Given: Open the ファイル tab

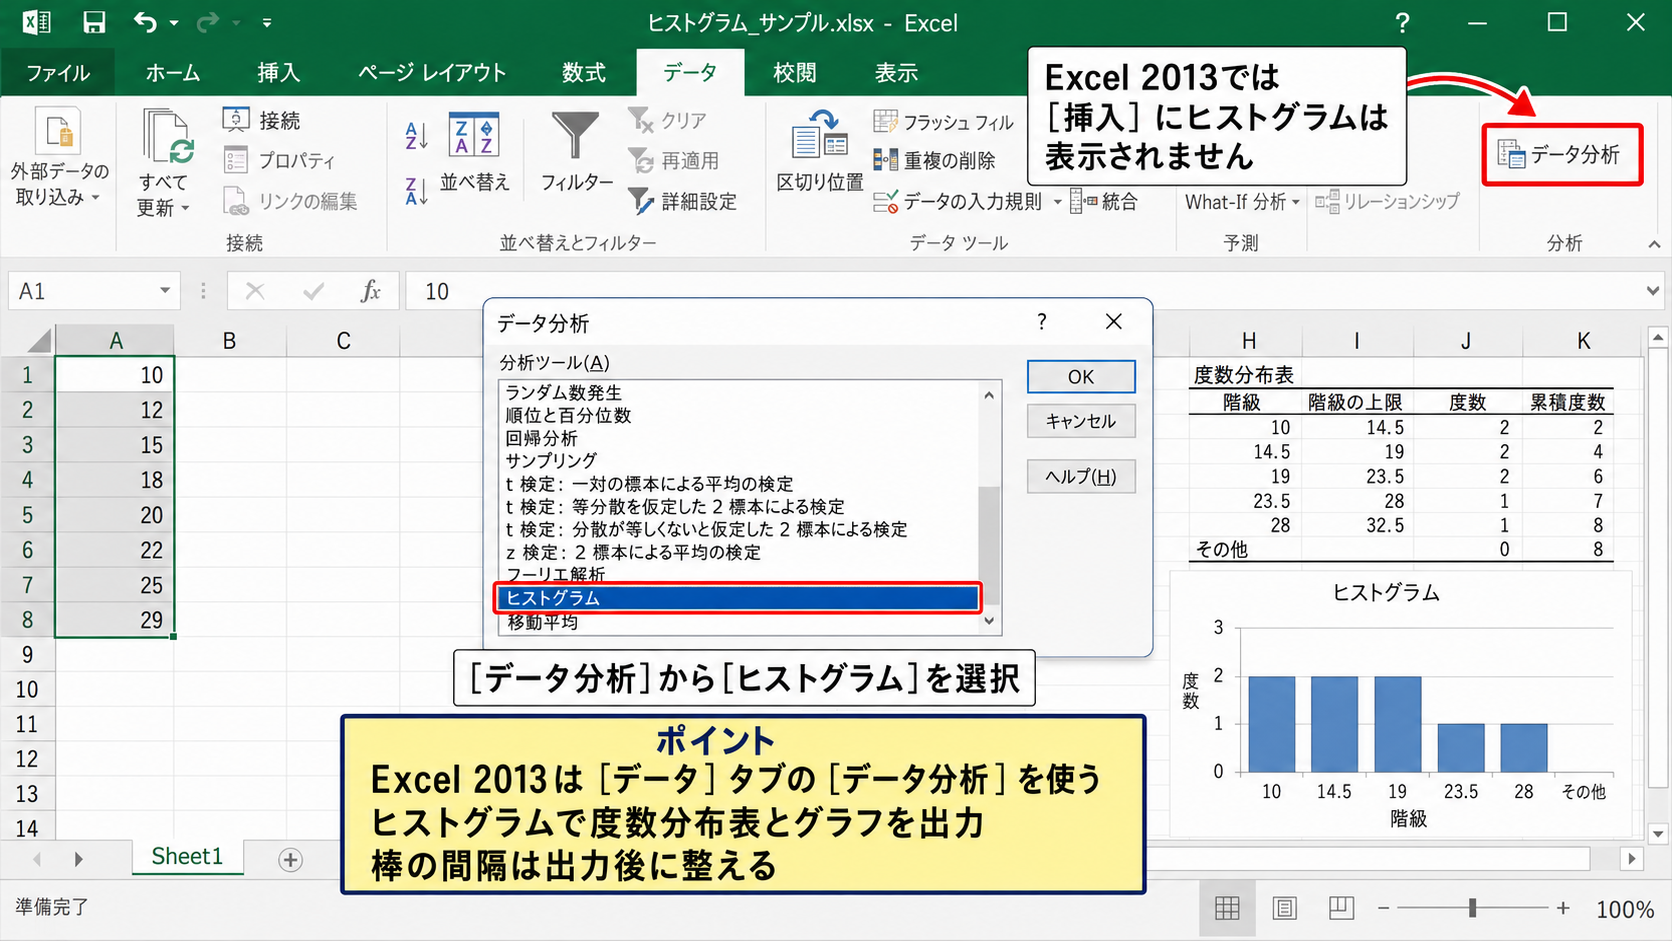Looking at the screenshot, I should (x=58, y=73).
